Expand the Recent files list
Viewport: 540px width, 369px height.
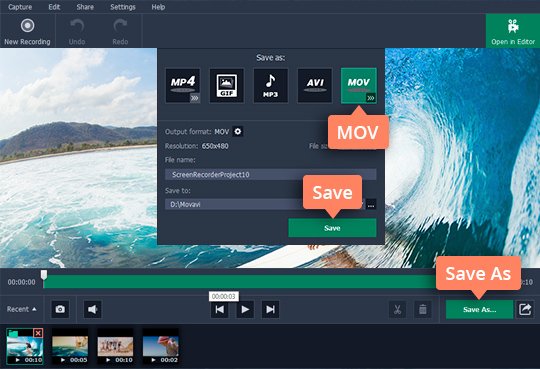[x=21, y=309]
